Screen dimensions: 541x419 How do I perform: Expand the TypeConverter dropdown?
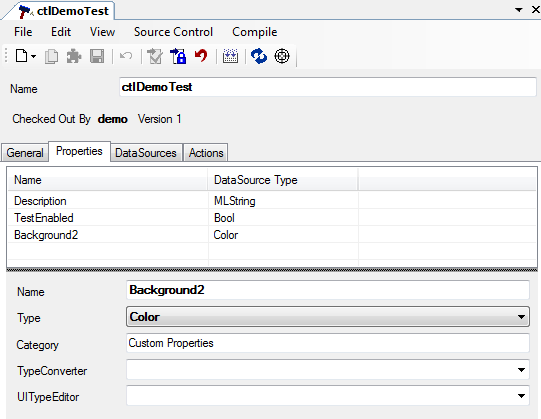[521, 370]
